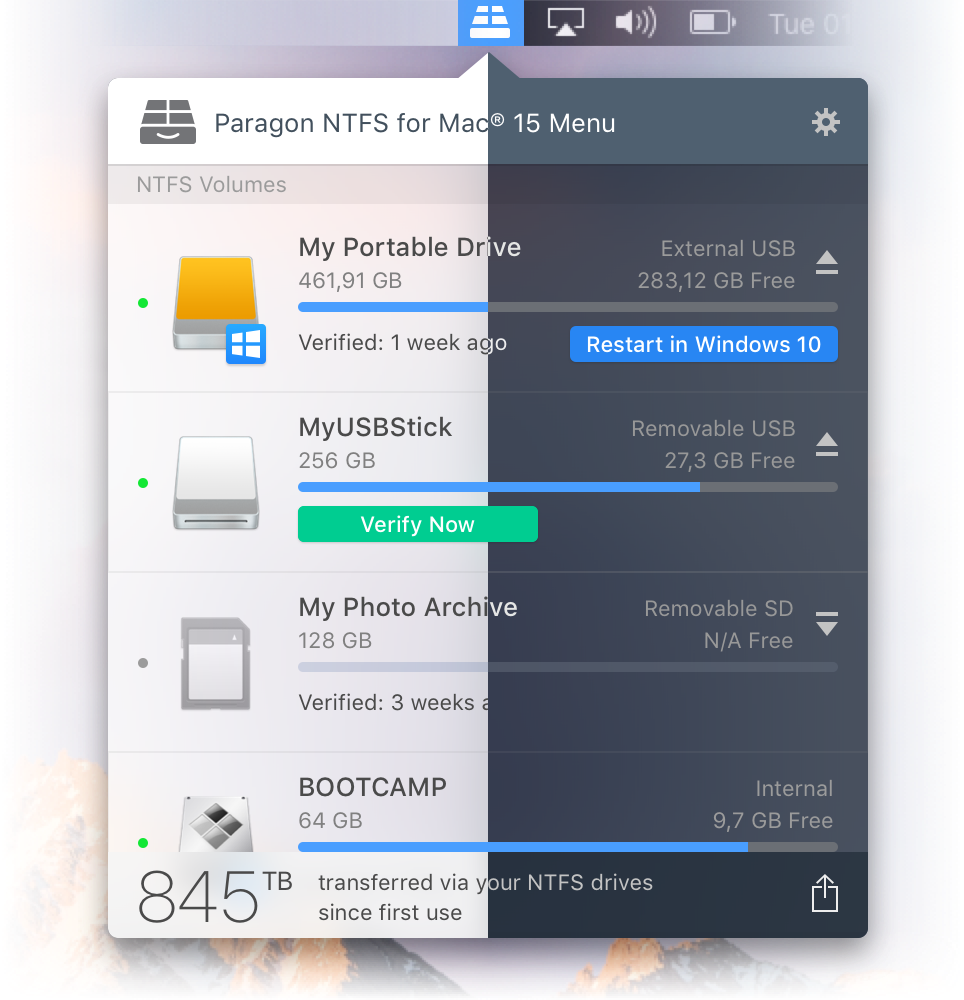Click My Portable Drive usage bar

[567, 307]
